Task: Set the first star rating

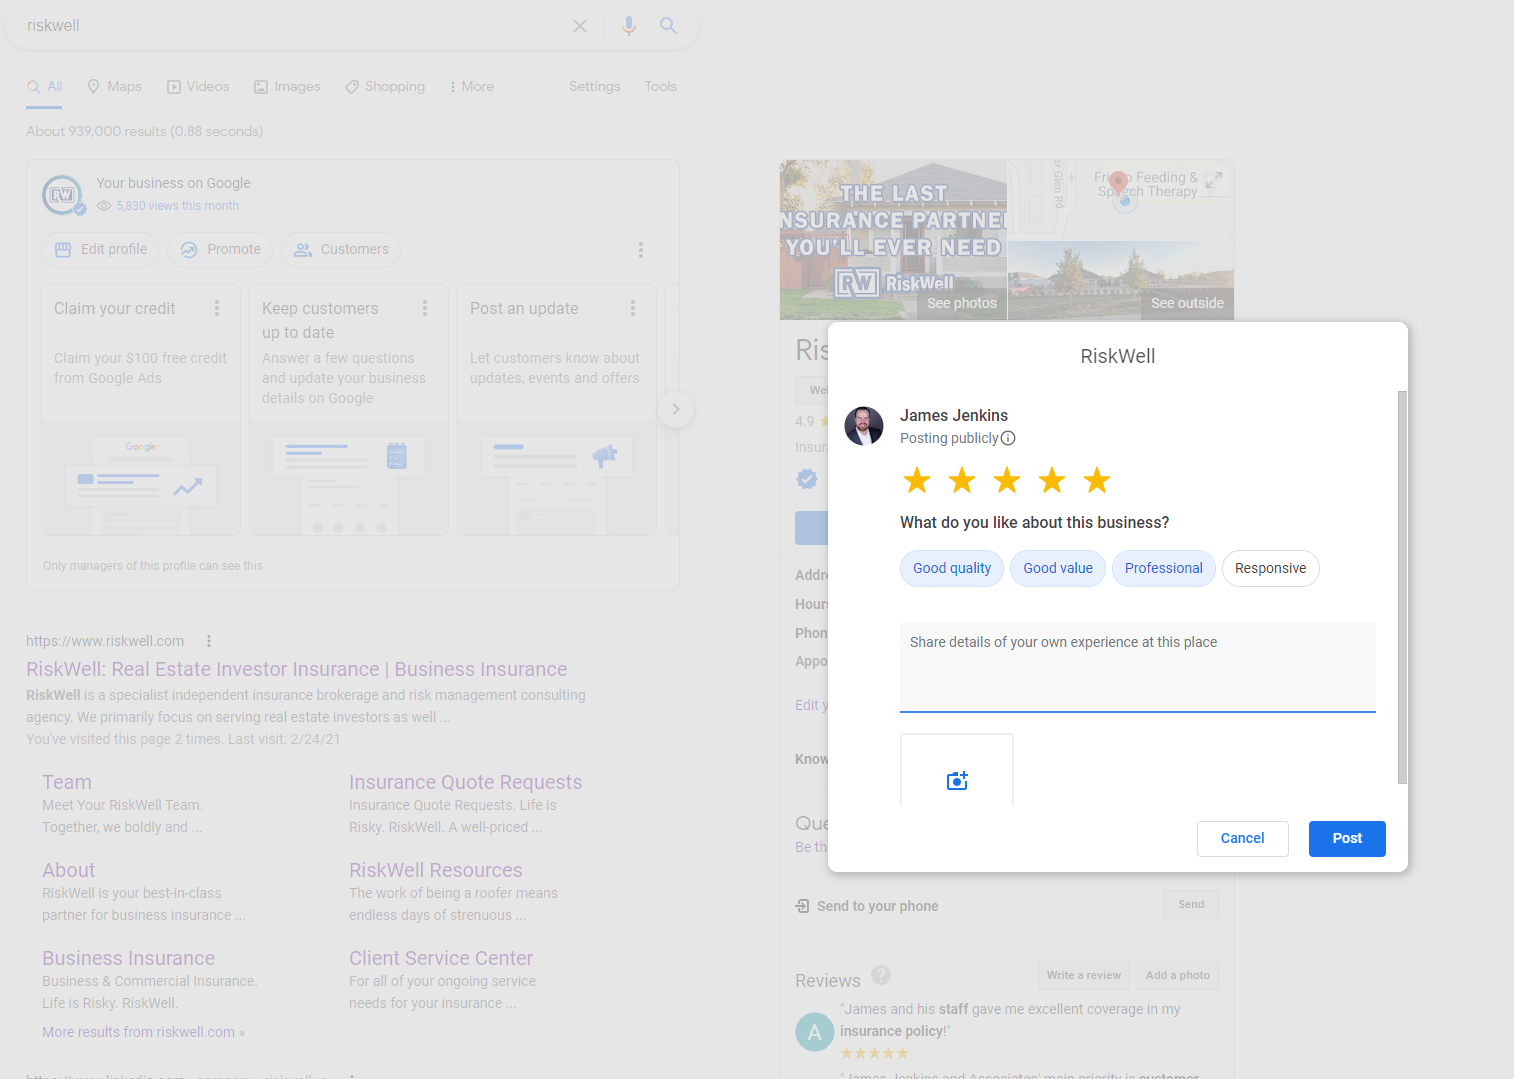Action: click(x=917, y=481)
